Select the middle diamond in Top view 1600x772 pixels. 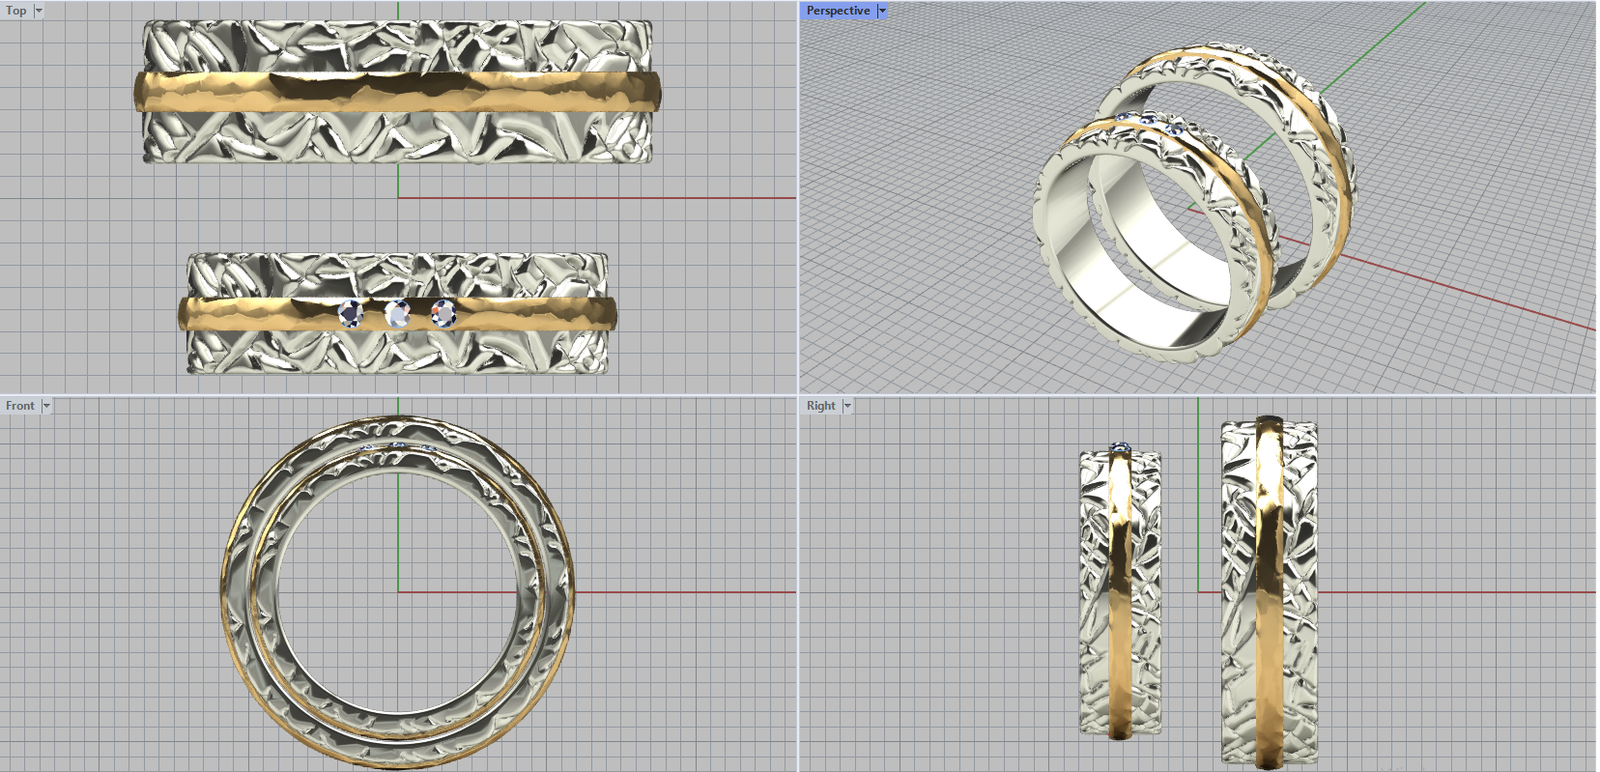tap(398, 314)
